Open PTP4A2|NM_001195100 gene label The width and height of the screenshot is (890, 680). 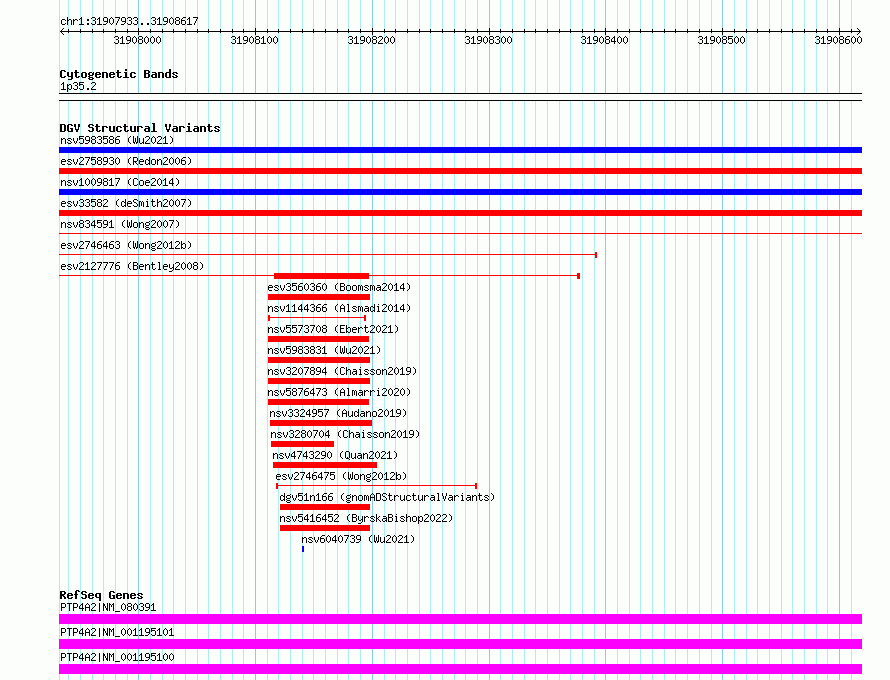[x=117, y=657]
